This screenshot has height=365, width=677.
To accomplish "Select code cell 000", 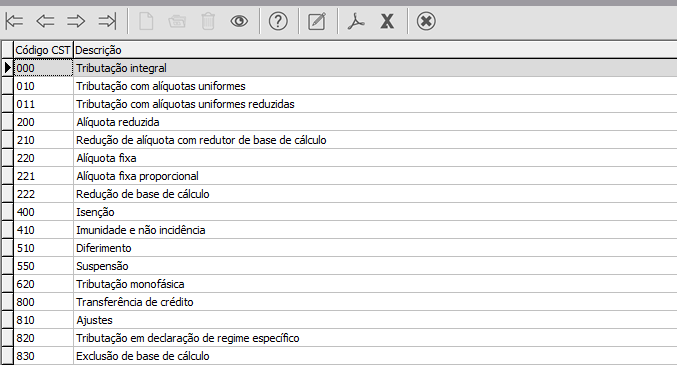I will tap(43, 68).
